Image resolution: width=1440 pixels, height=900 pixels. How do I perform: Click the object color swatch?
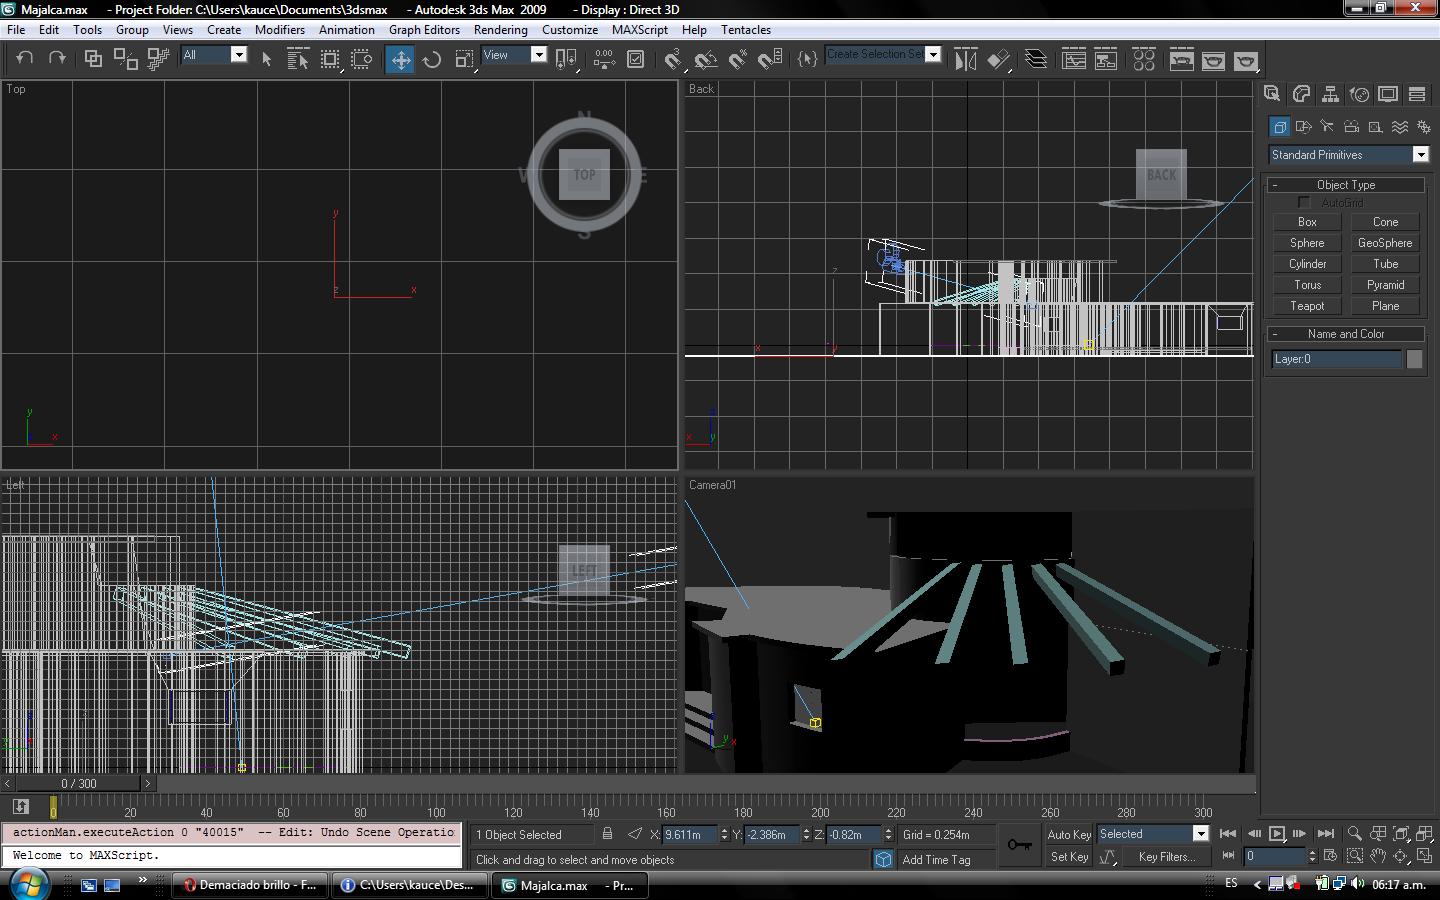click(x=1414, y=359)
